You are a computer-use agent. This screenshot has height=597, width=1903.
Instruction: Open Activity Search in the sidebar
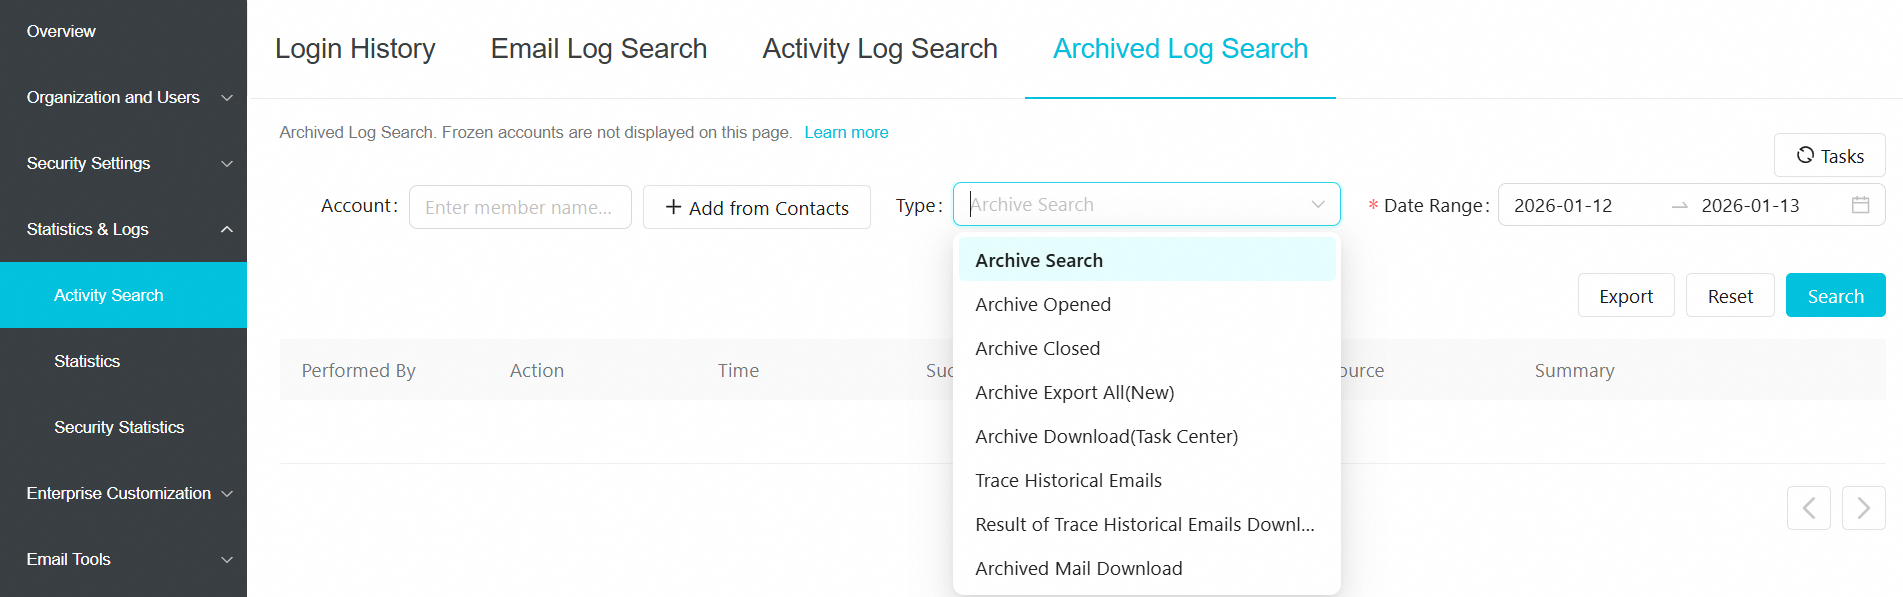point(123,295)
